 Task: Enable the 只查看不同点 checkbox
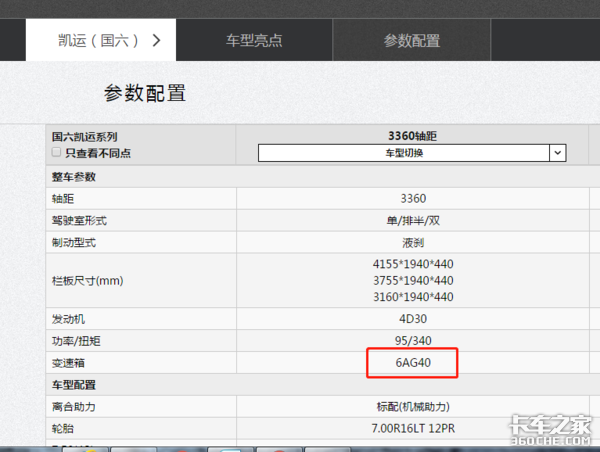[x=57, y=153]
